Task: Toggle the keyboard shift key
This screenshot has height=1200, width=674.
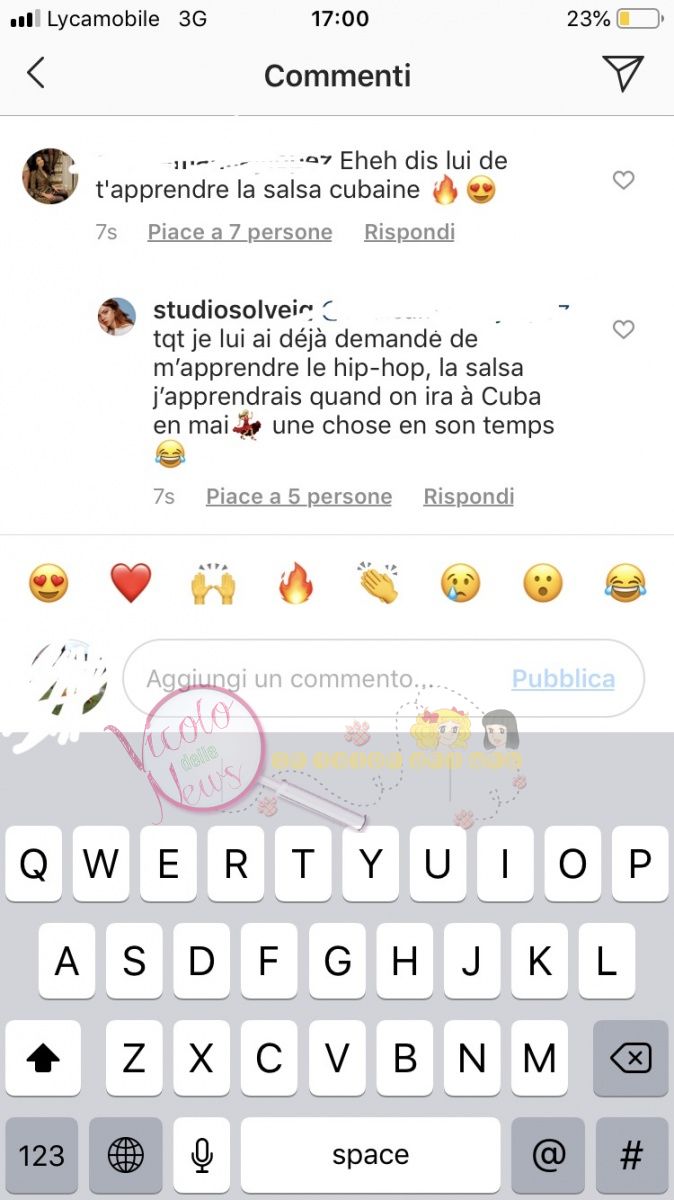Action: coord(43,1058)
